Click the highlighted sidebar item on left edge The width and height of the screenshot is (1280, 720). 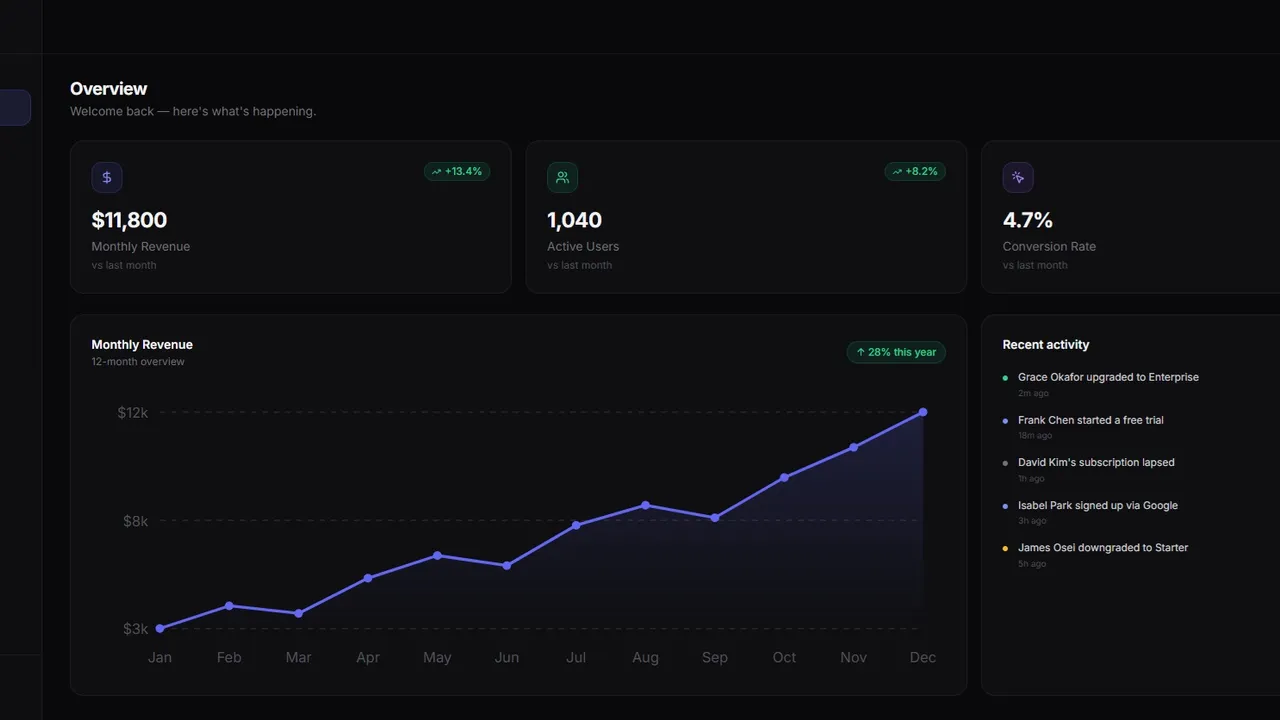click(15, 108)
